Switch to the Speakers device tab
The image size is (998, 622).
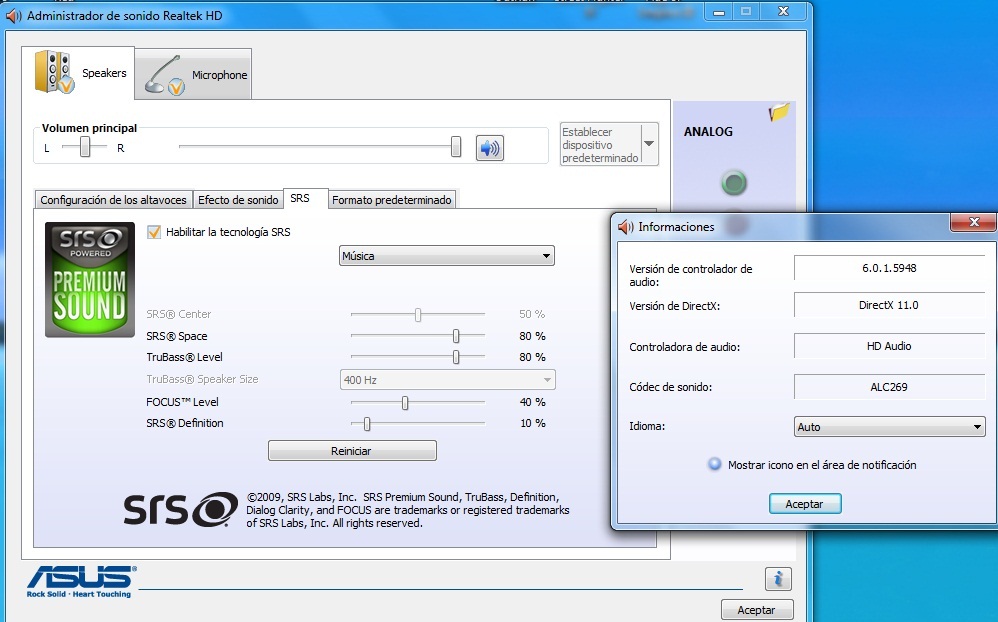78,73
